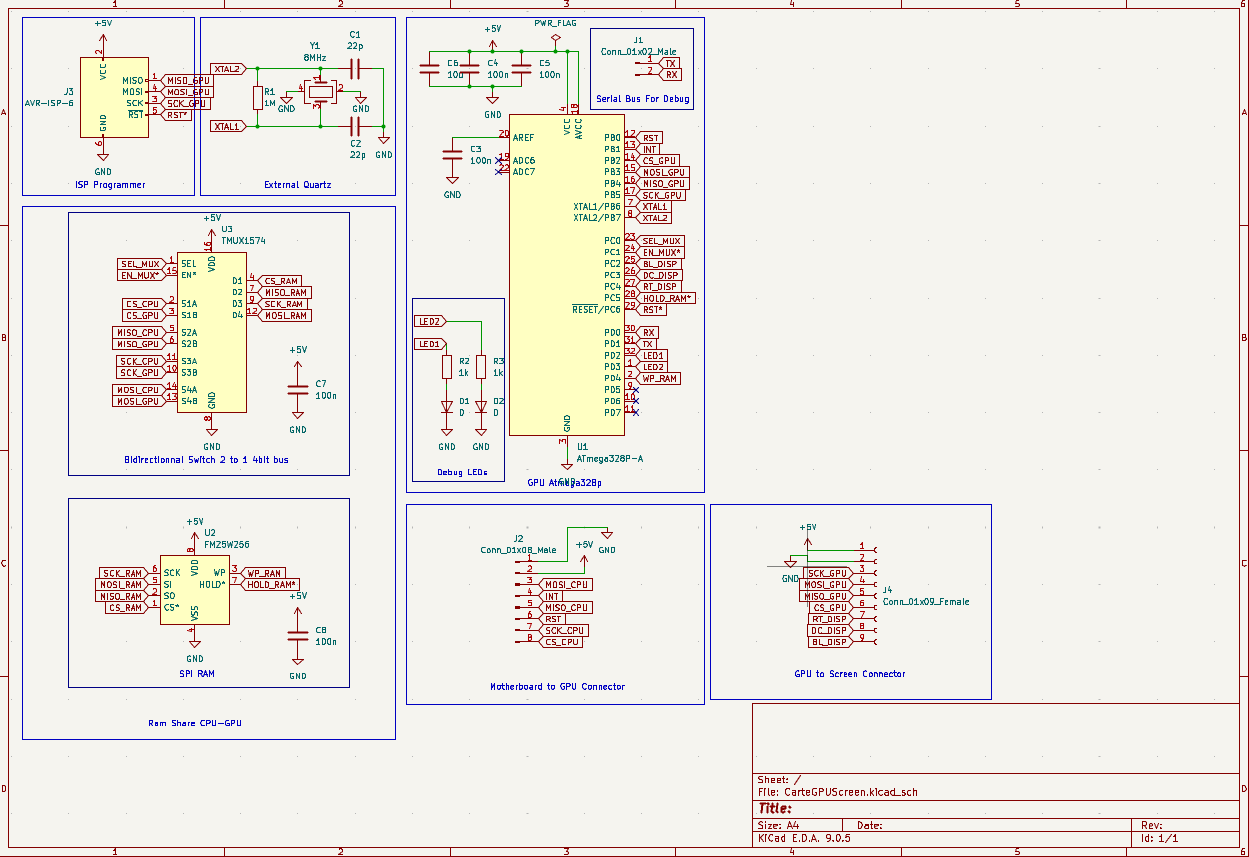Click the PWR_FLAG power symbol

pyautogui.click(x=556, y=39)
